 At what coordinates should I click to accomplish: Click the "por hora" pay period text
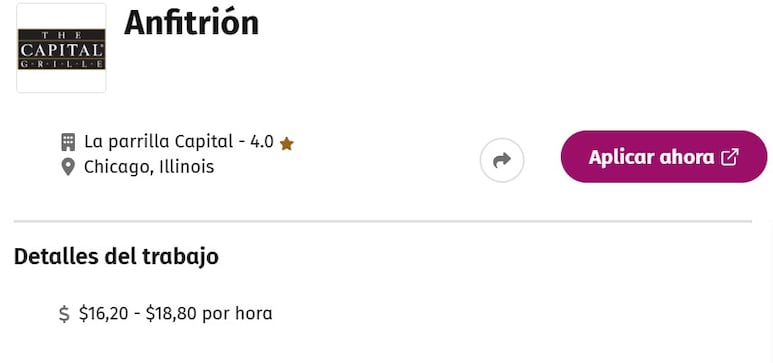[237, 314]
